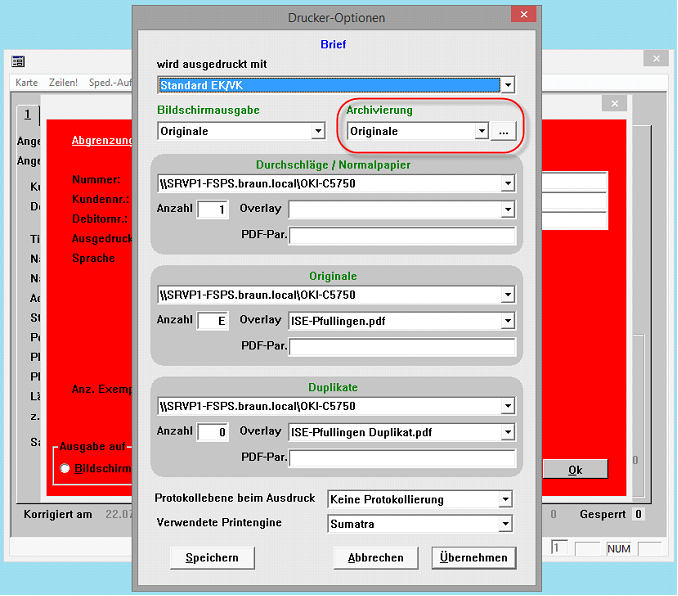Open the Standard EK/VK dropdown
The image size is (678, 596).
tap(508, 86)
